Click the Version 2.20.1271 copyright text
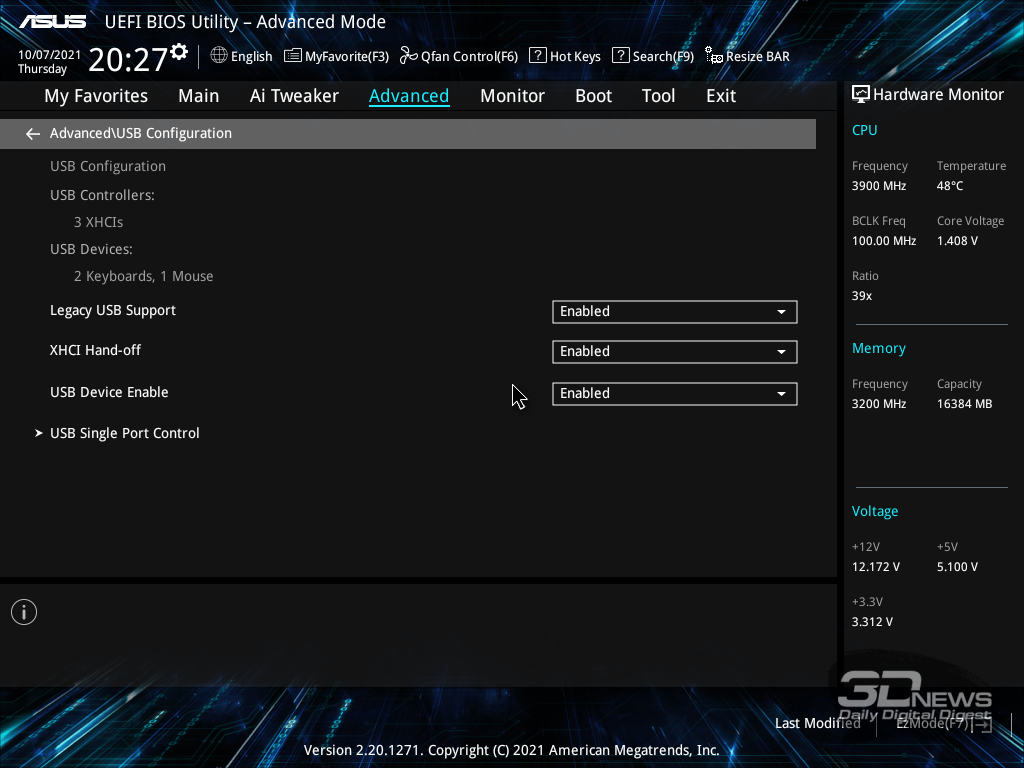1024x768 pixels. tap(511, 750)
